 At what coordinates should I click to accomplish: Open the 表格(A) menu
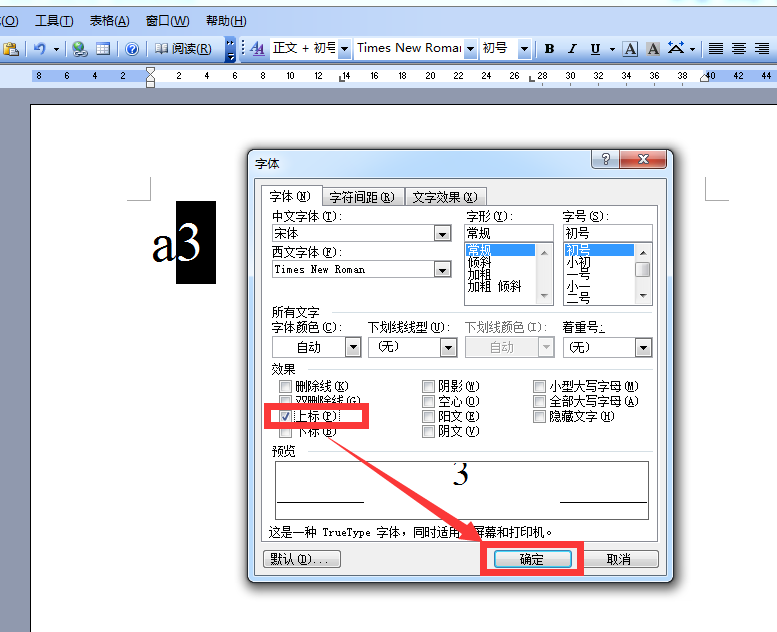(x=110, y=21)
